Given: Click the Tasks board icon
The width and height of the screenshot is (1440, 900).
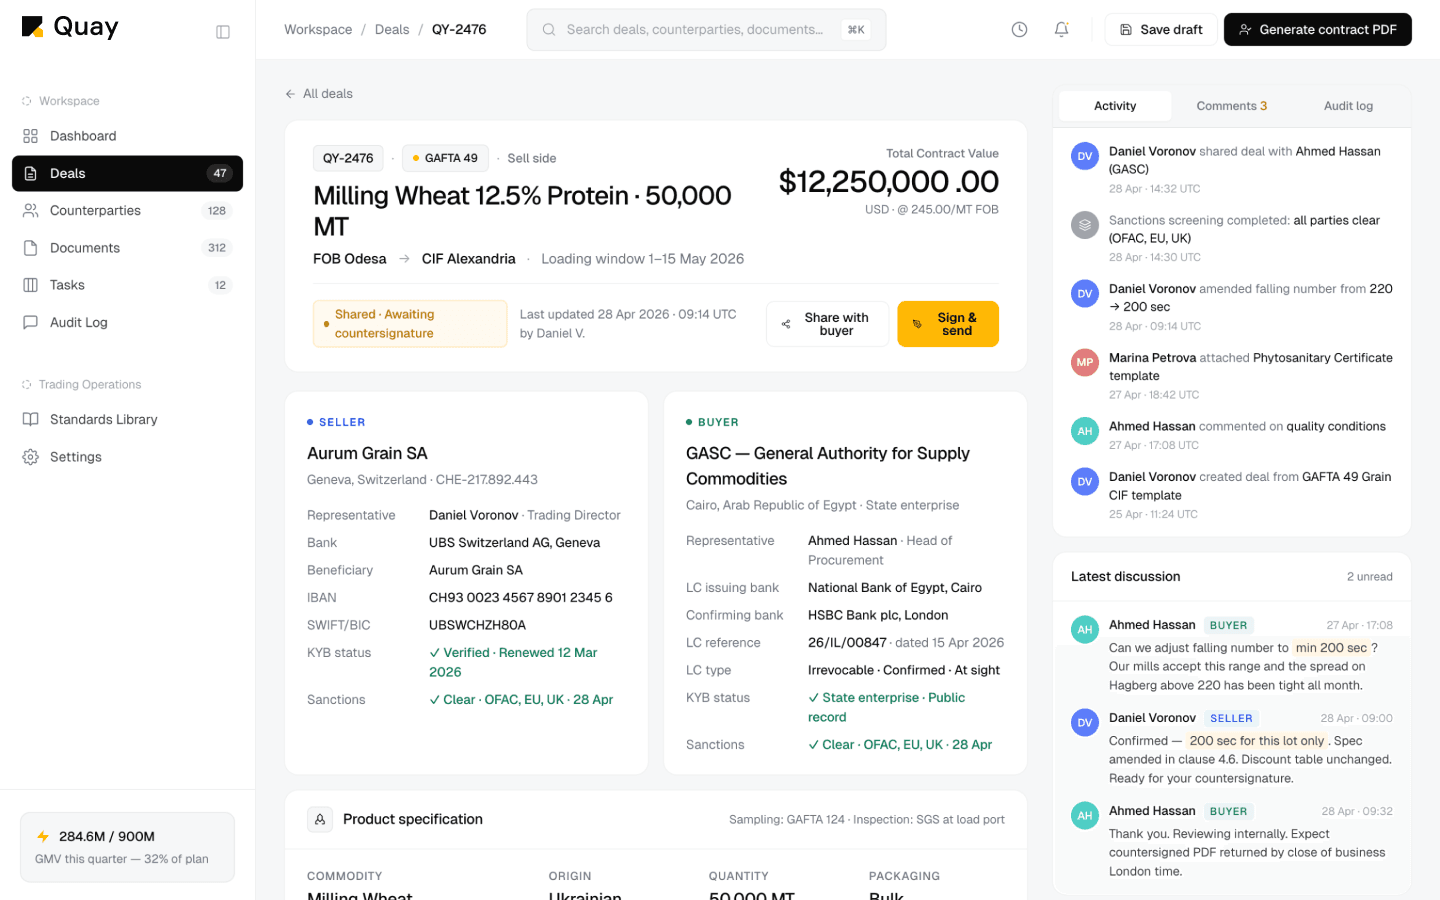Looking at the screenshot, I should pyautogui.click(x=31, y=285).
